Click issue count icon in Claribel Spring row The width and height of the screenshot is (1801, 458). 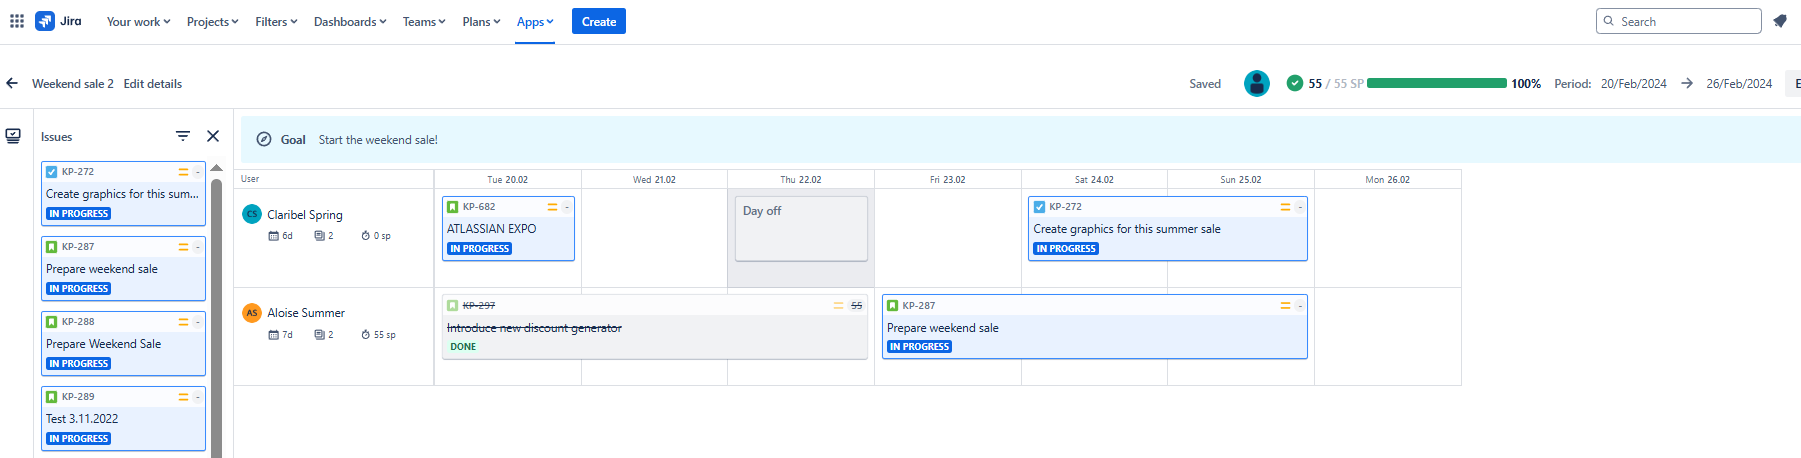pos(320,236)
